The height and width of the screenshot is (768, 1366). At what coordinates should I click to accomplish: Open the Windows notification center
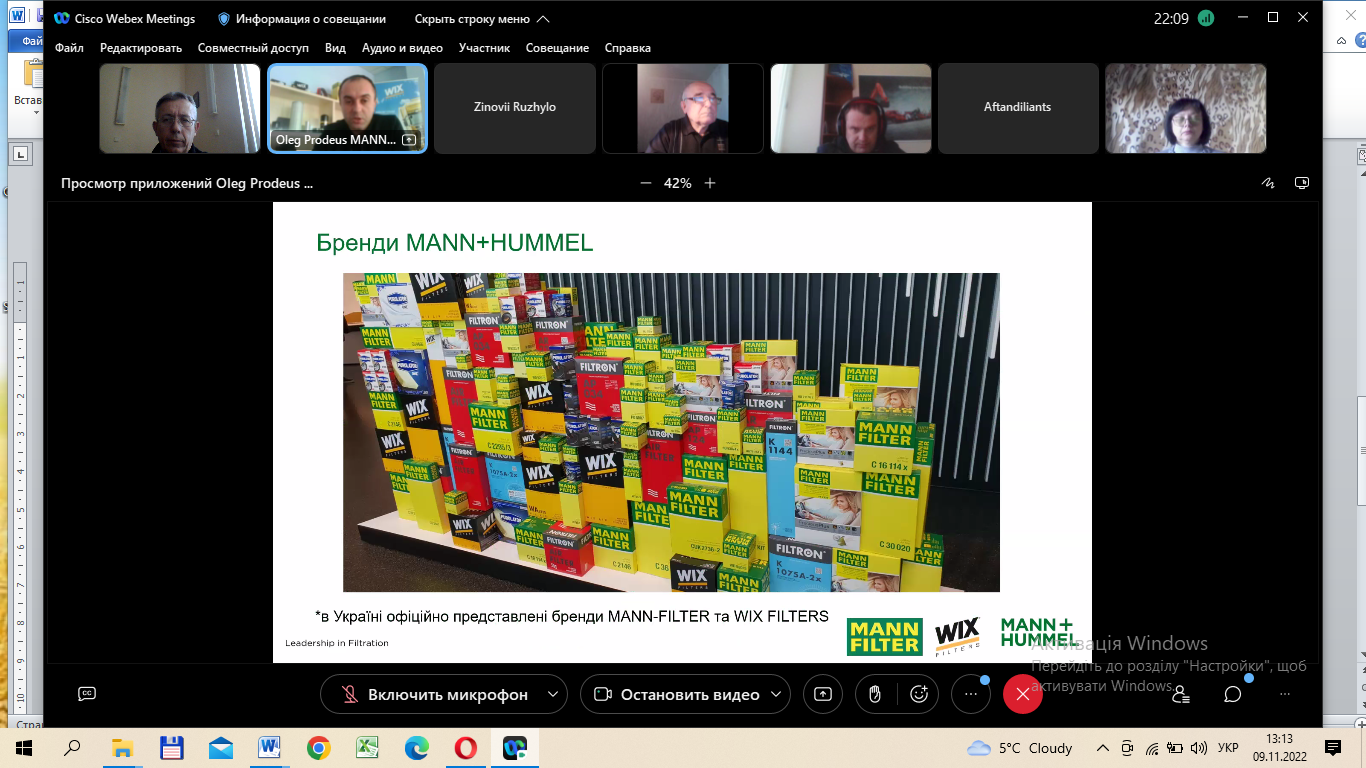coord(1333,748)
